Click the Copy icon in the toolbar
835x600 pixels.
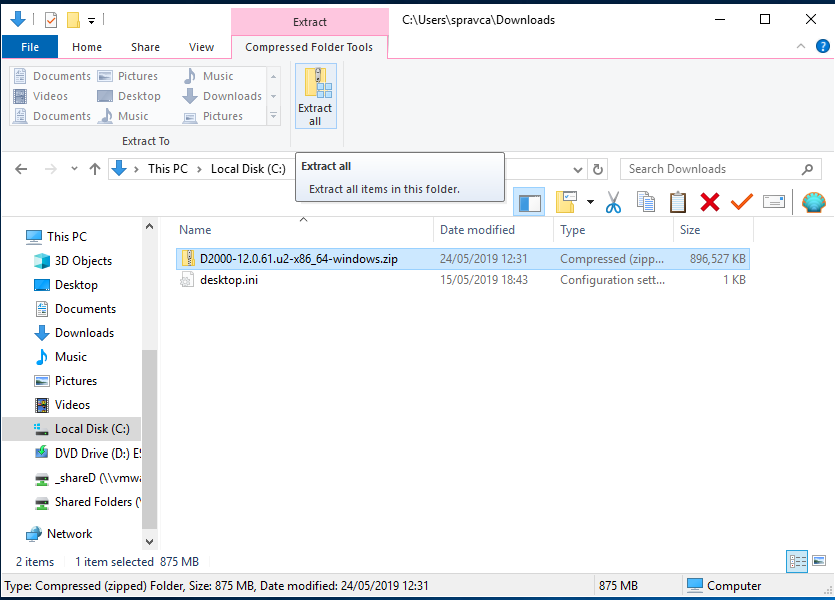[x=646, y=202]
